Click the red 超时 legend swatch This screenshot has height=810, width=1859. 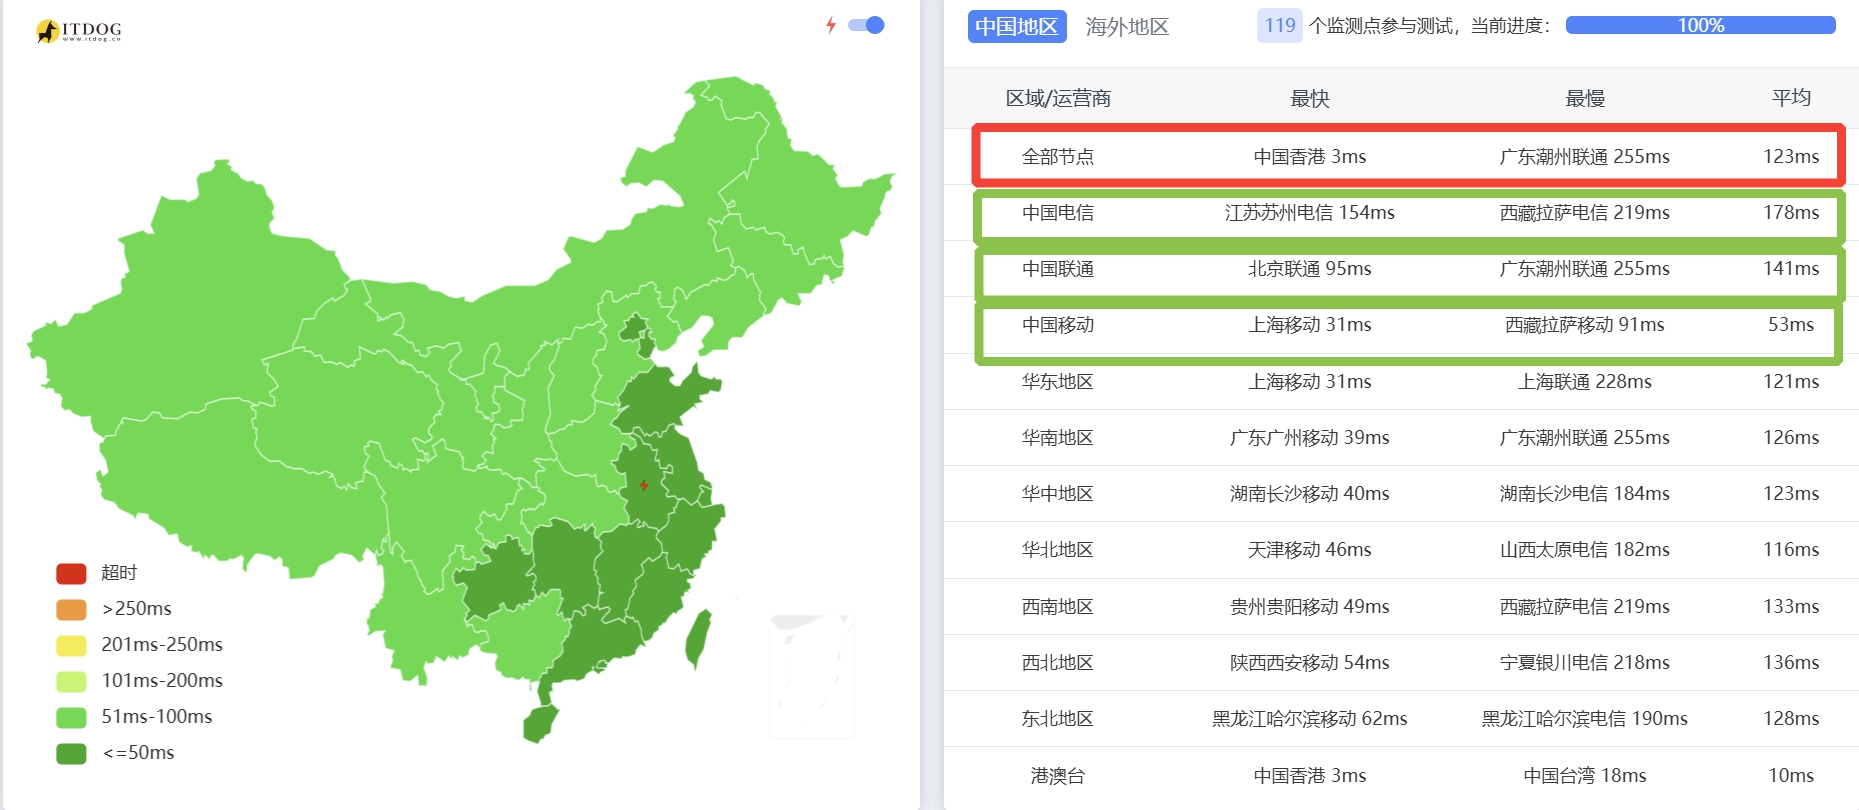point(71,573)
